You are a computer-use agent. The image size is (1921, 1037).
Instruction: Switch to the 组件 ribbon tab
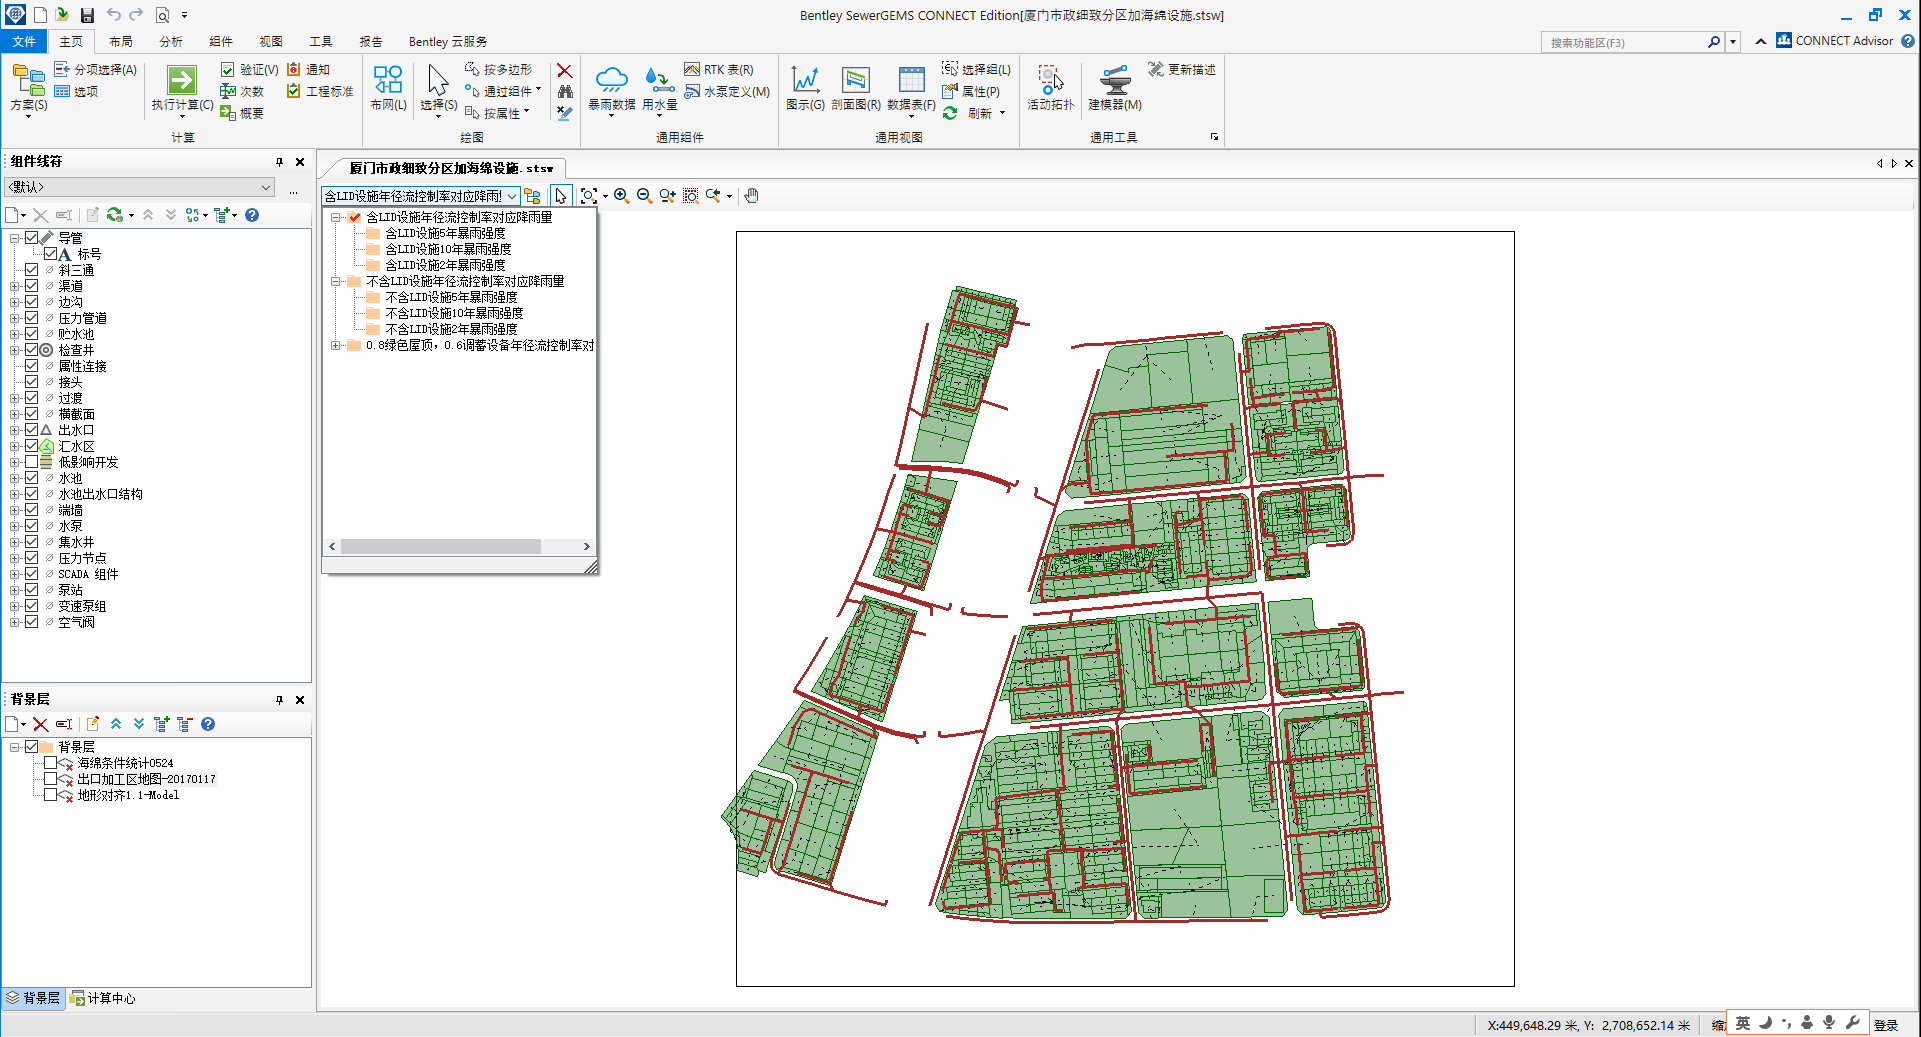(x=221, y=41)
